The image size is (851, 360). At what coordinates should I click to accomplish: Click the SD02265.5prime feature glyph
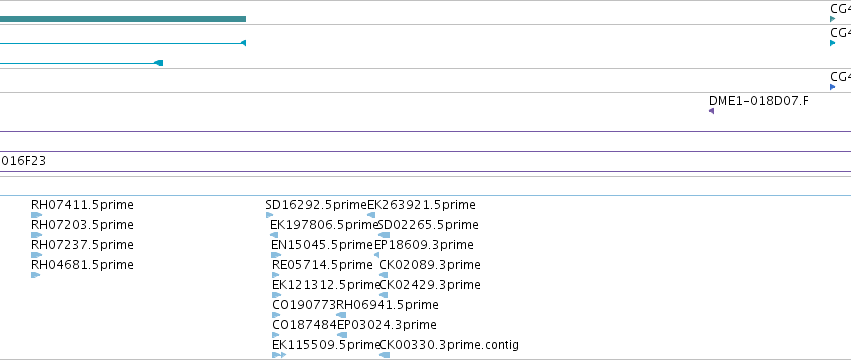point(384,235)
